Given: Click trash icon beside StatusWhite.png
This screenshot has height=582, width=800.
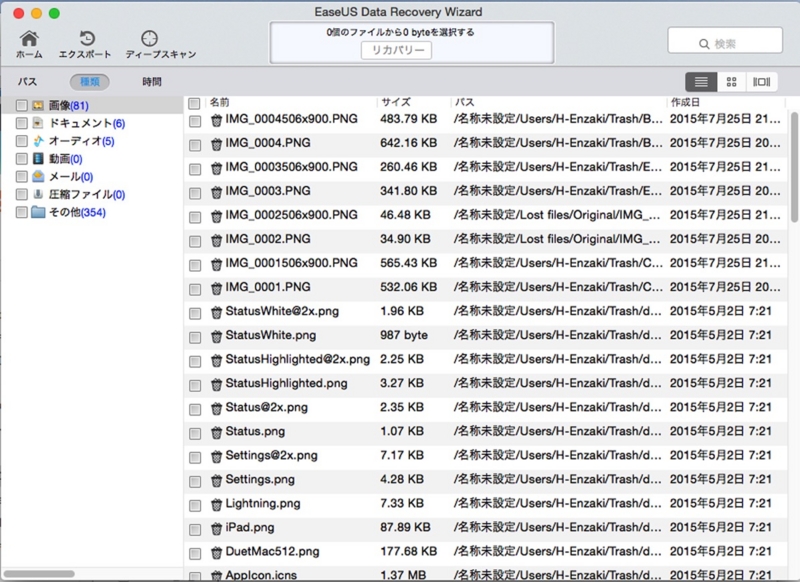Looking at the screenshot, I should 216,337.
